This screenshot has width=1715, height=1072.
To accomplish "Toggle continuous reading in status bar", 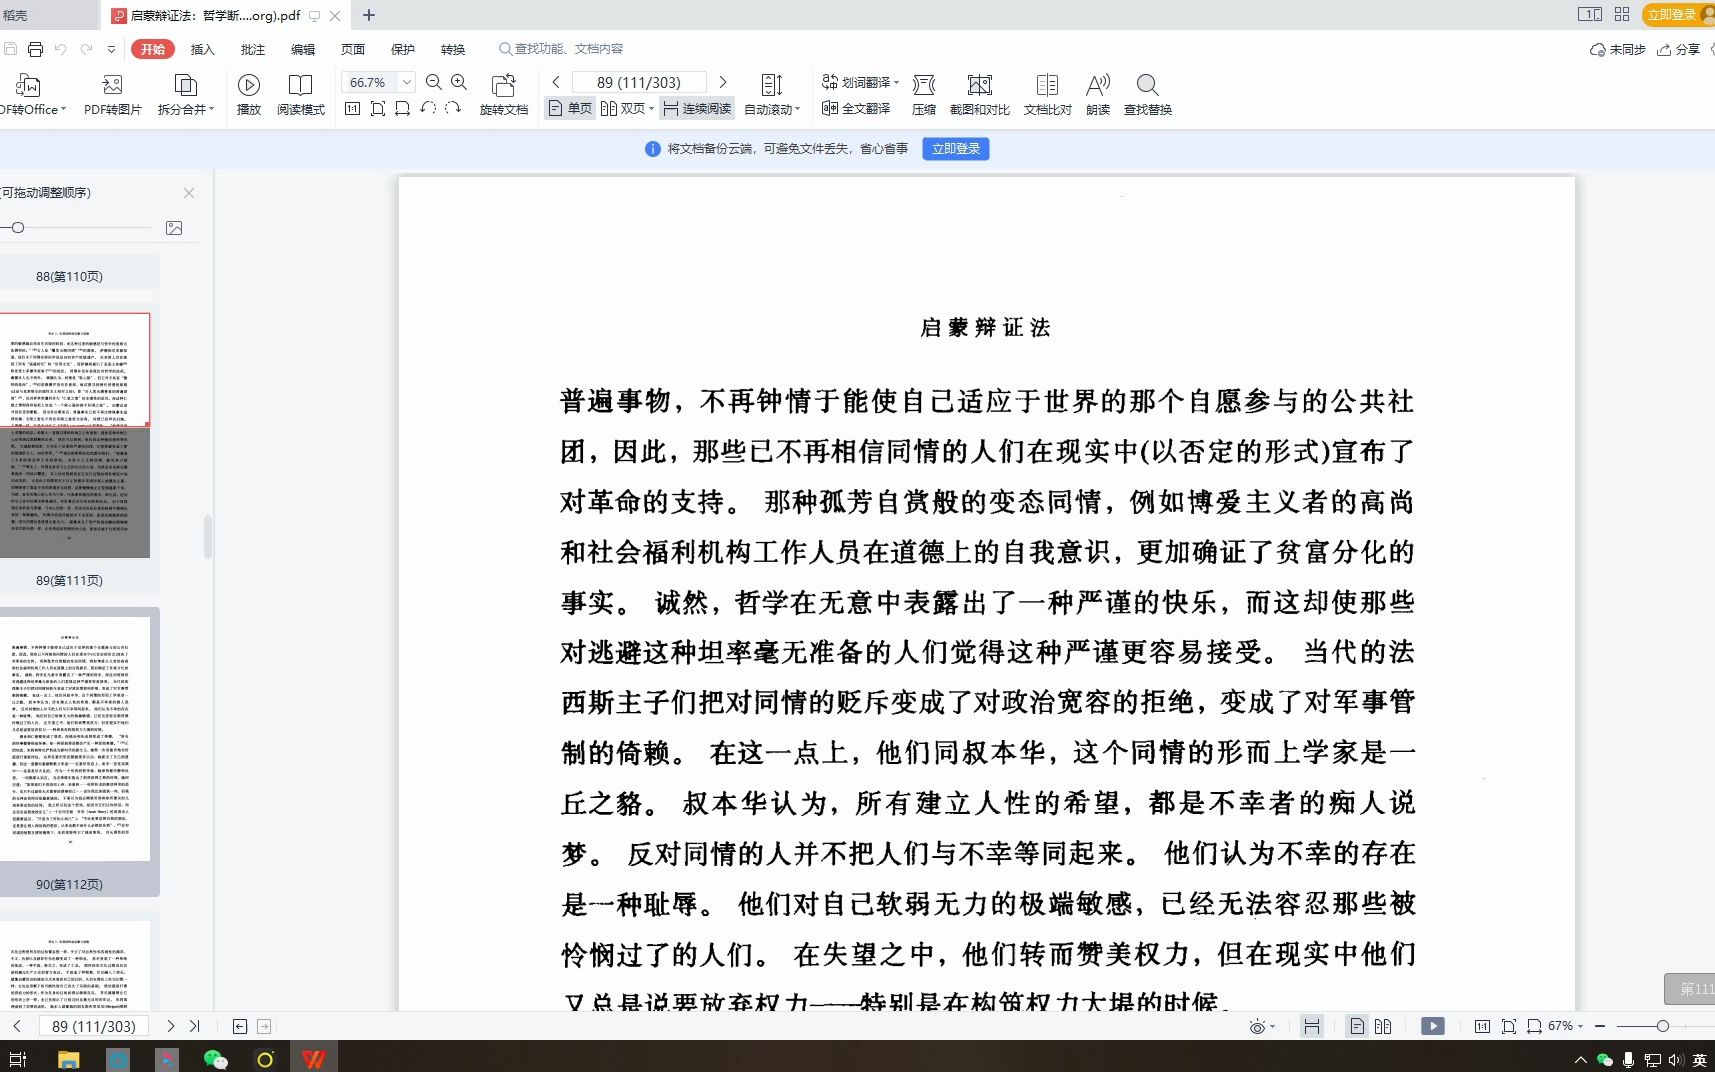I will (1312, 1026).
